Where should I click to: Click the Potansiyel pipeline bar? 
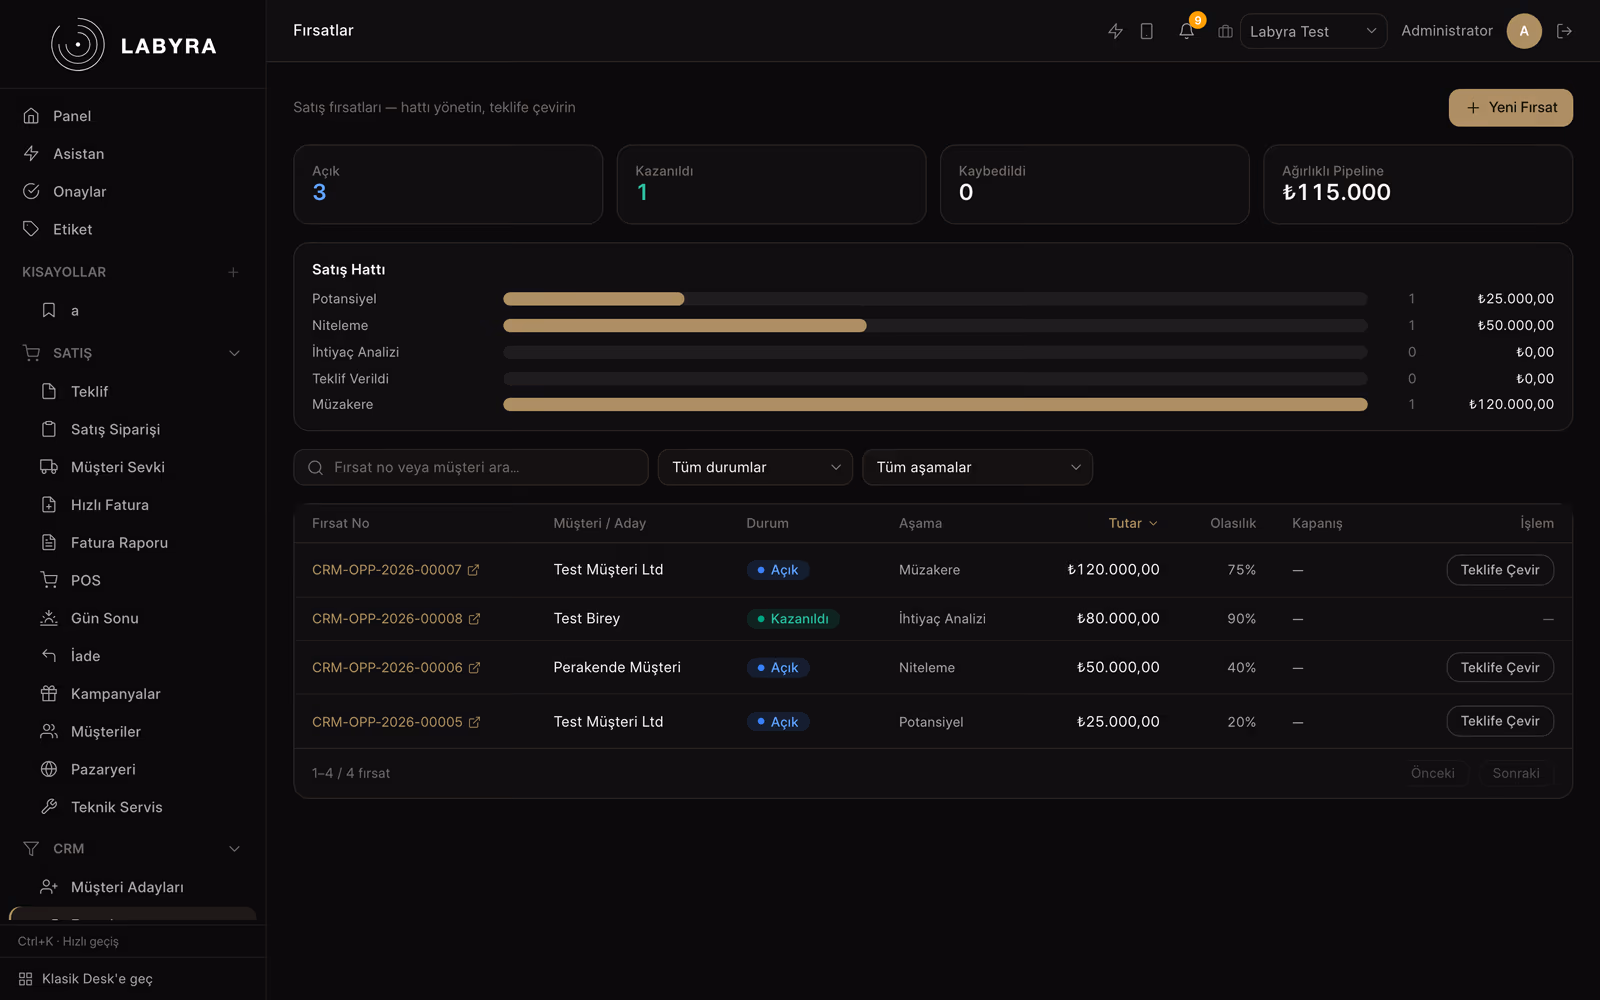(x=594, y=299)
